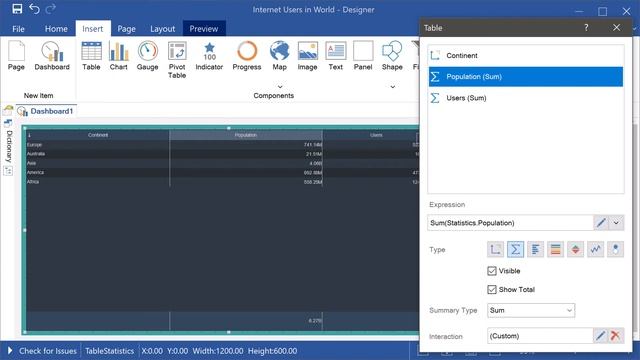
Task: Set field type to Data Bars
Action: [x=536, y=249]
